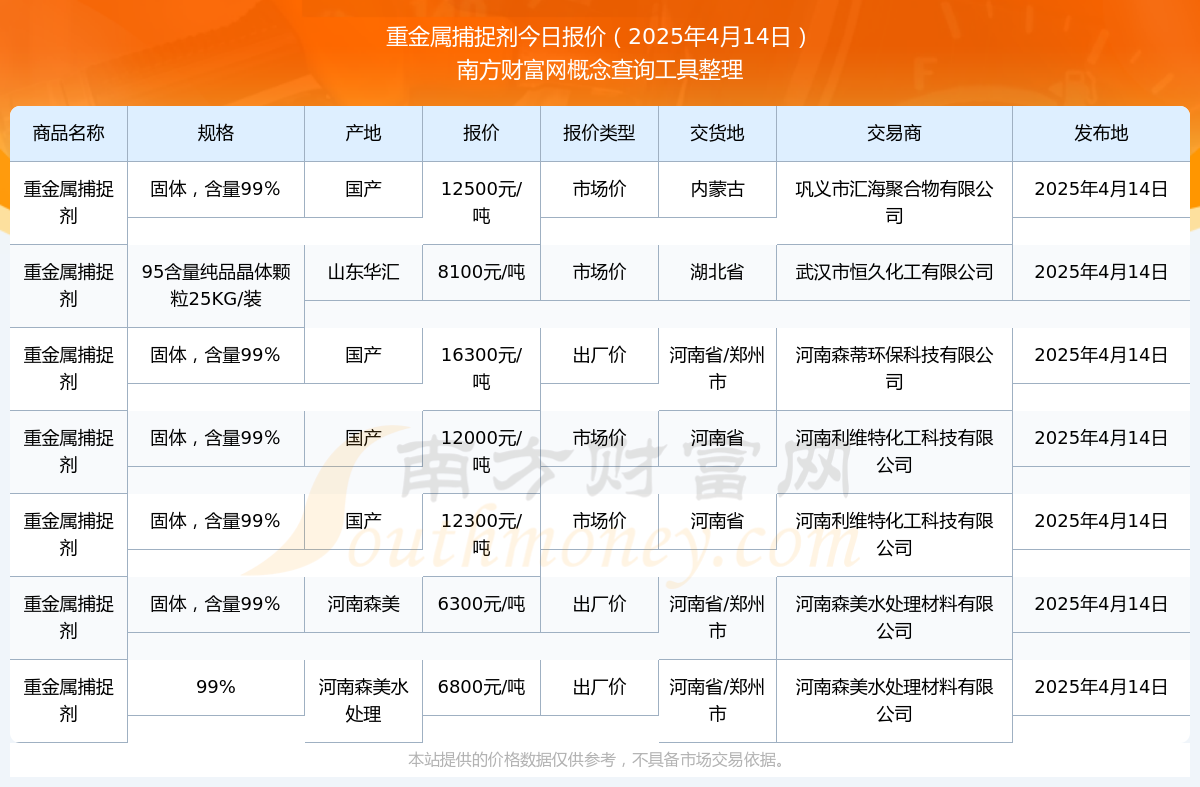Click the 交易商 column header
The height and width of the screenshot is (787, 1200).
click(894, 133)
